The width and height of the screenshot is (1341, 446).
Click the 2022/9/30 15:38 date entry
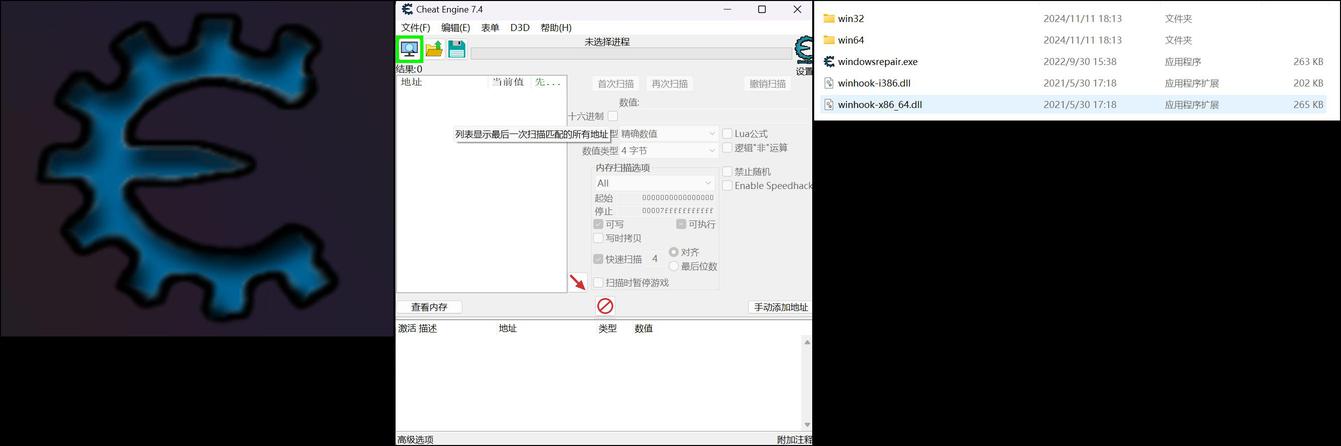pyautogui.click(x=1082, y=61)
